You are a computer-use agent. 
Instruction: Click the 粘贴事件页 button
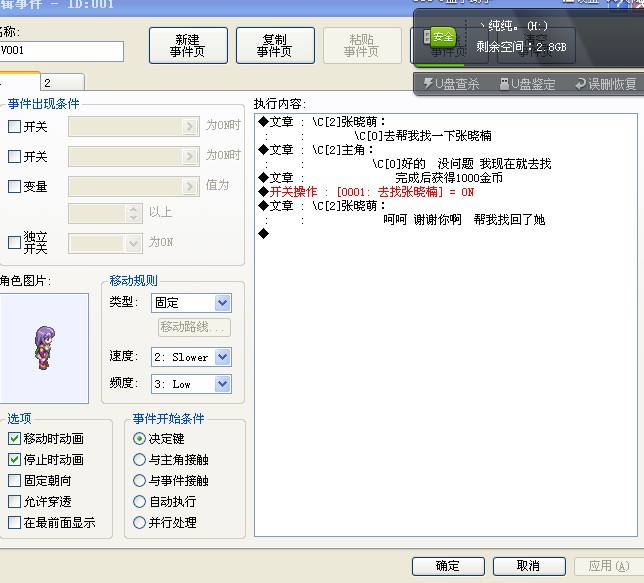(362, 46)
